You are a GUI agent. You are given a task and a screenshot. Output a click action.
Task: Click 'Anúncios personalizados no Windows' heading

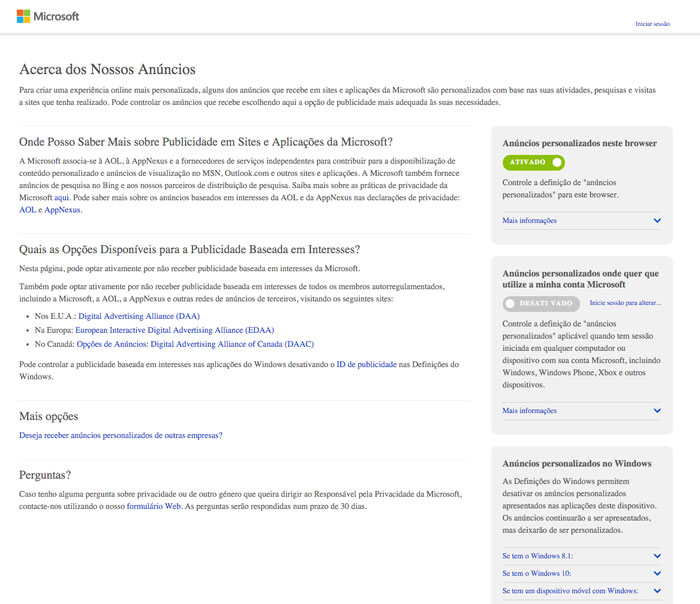pyautogui.click(x=577, y=463)
